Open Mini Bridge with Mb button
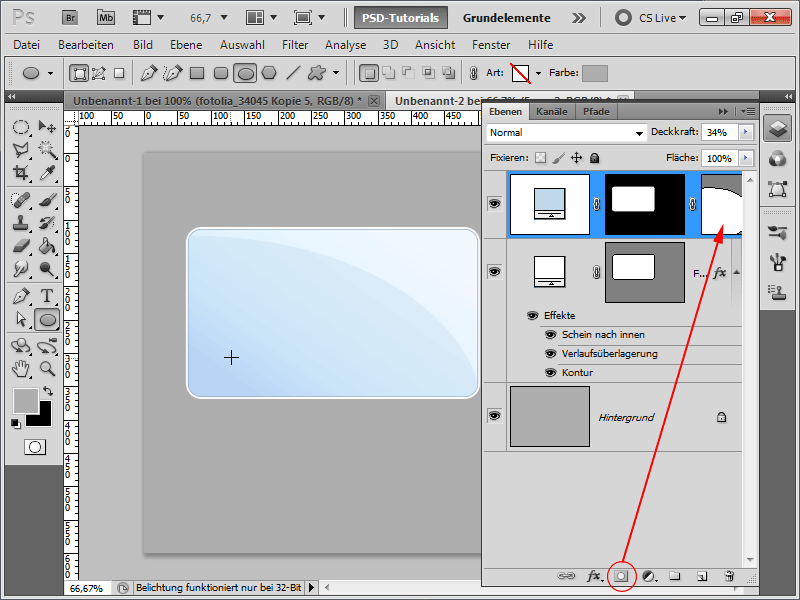This screenshot has height=600, width=800. tap(106, 17)
